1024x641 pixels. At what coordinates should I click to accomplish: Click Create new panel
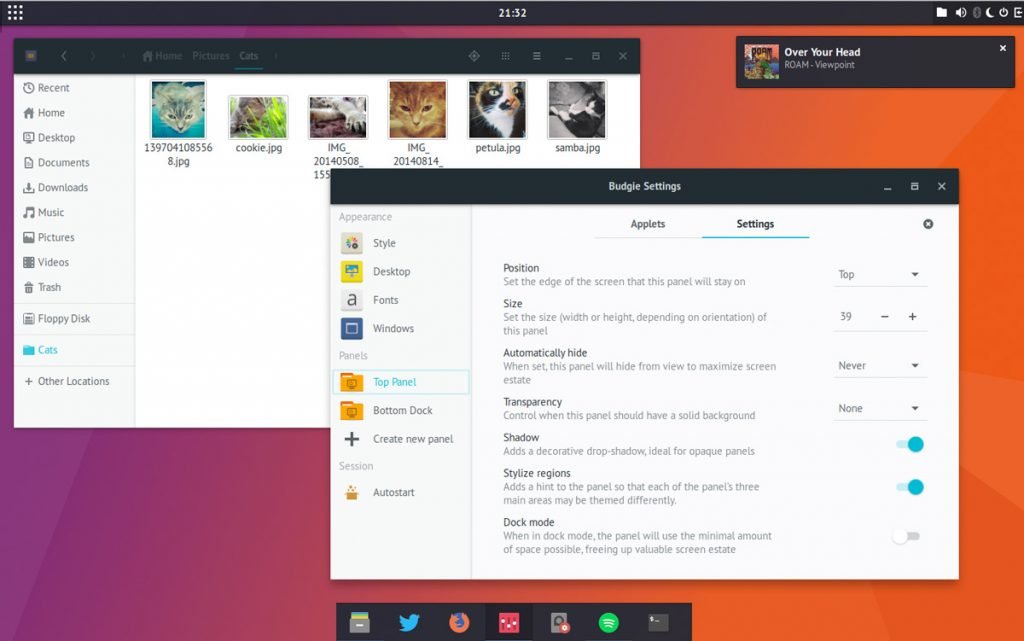[x=401, y=439]
